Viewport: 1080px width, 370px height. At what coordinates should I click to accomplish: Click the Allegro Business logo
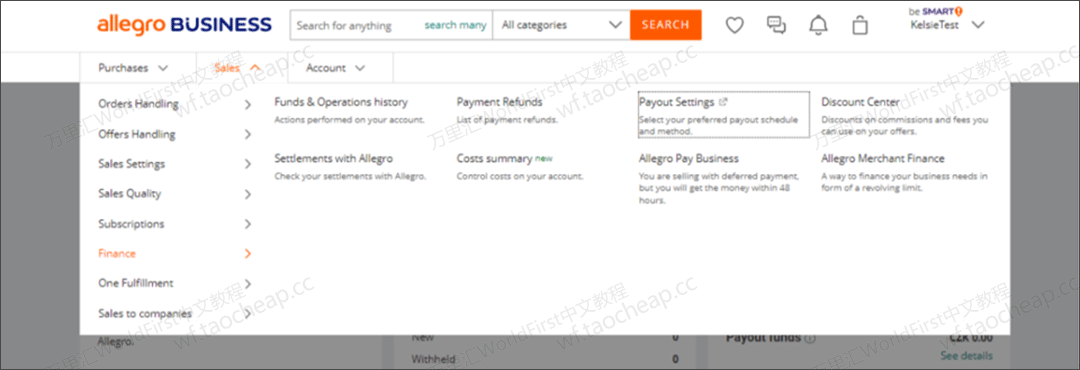184,25
